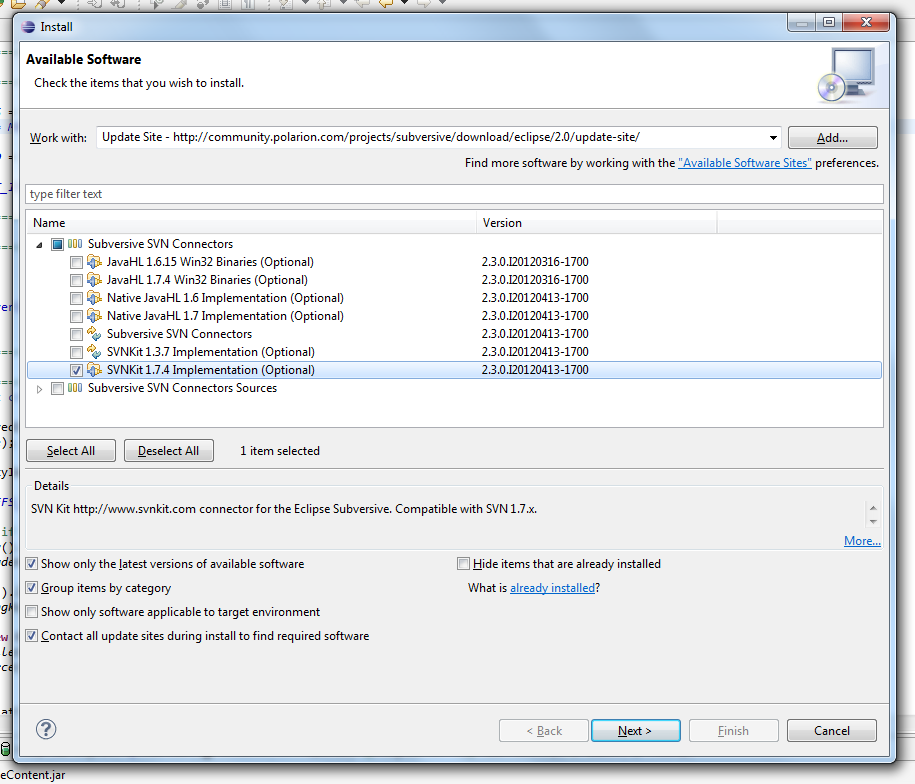Click the SVNKit 1.7.4 Implementation feature icon
Viewport: 915px width, 784px height.
tap(94, 370)
